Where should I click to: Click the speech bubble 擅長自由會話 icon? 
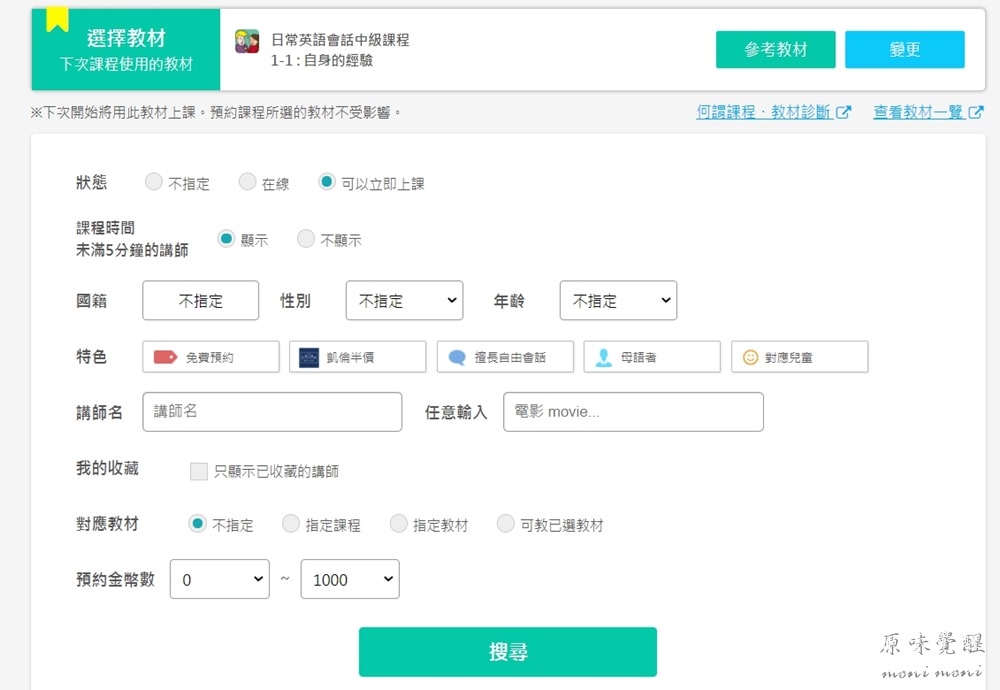[x=457, y=357]
